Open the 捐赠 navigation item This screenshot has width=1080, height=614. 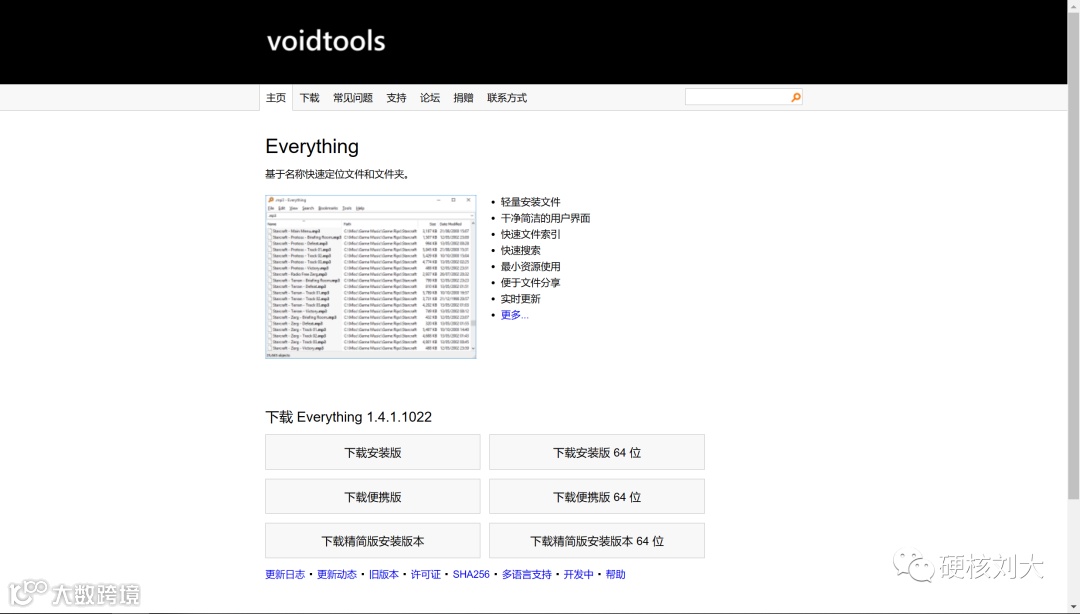[x=464, y=98]
